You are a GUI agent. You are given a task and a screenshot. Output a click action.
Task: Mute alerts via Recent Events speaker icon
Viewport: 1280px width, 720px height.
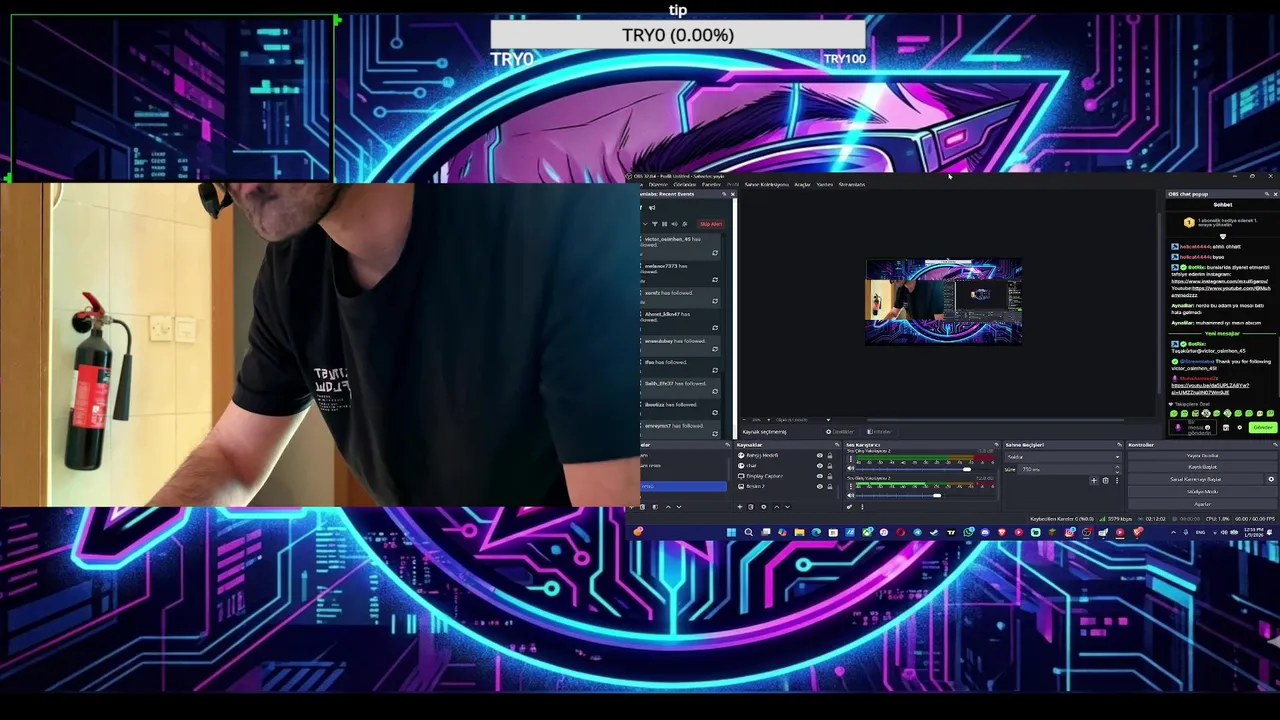pyautogui.click(x=674, y=224)
